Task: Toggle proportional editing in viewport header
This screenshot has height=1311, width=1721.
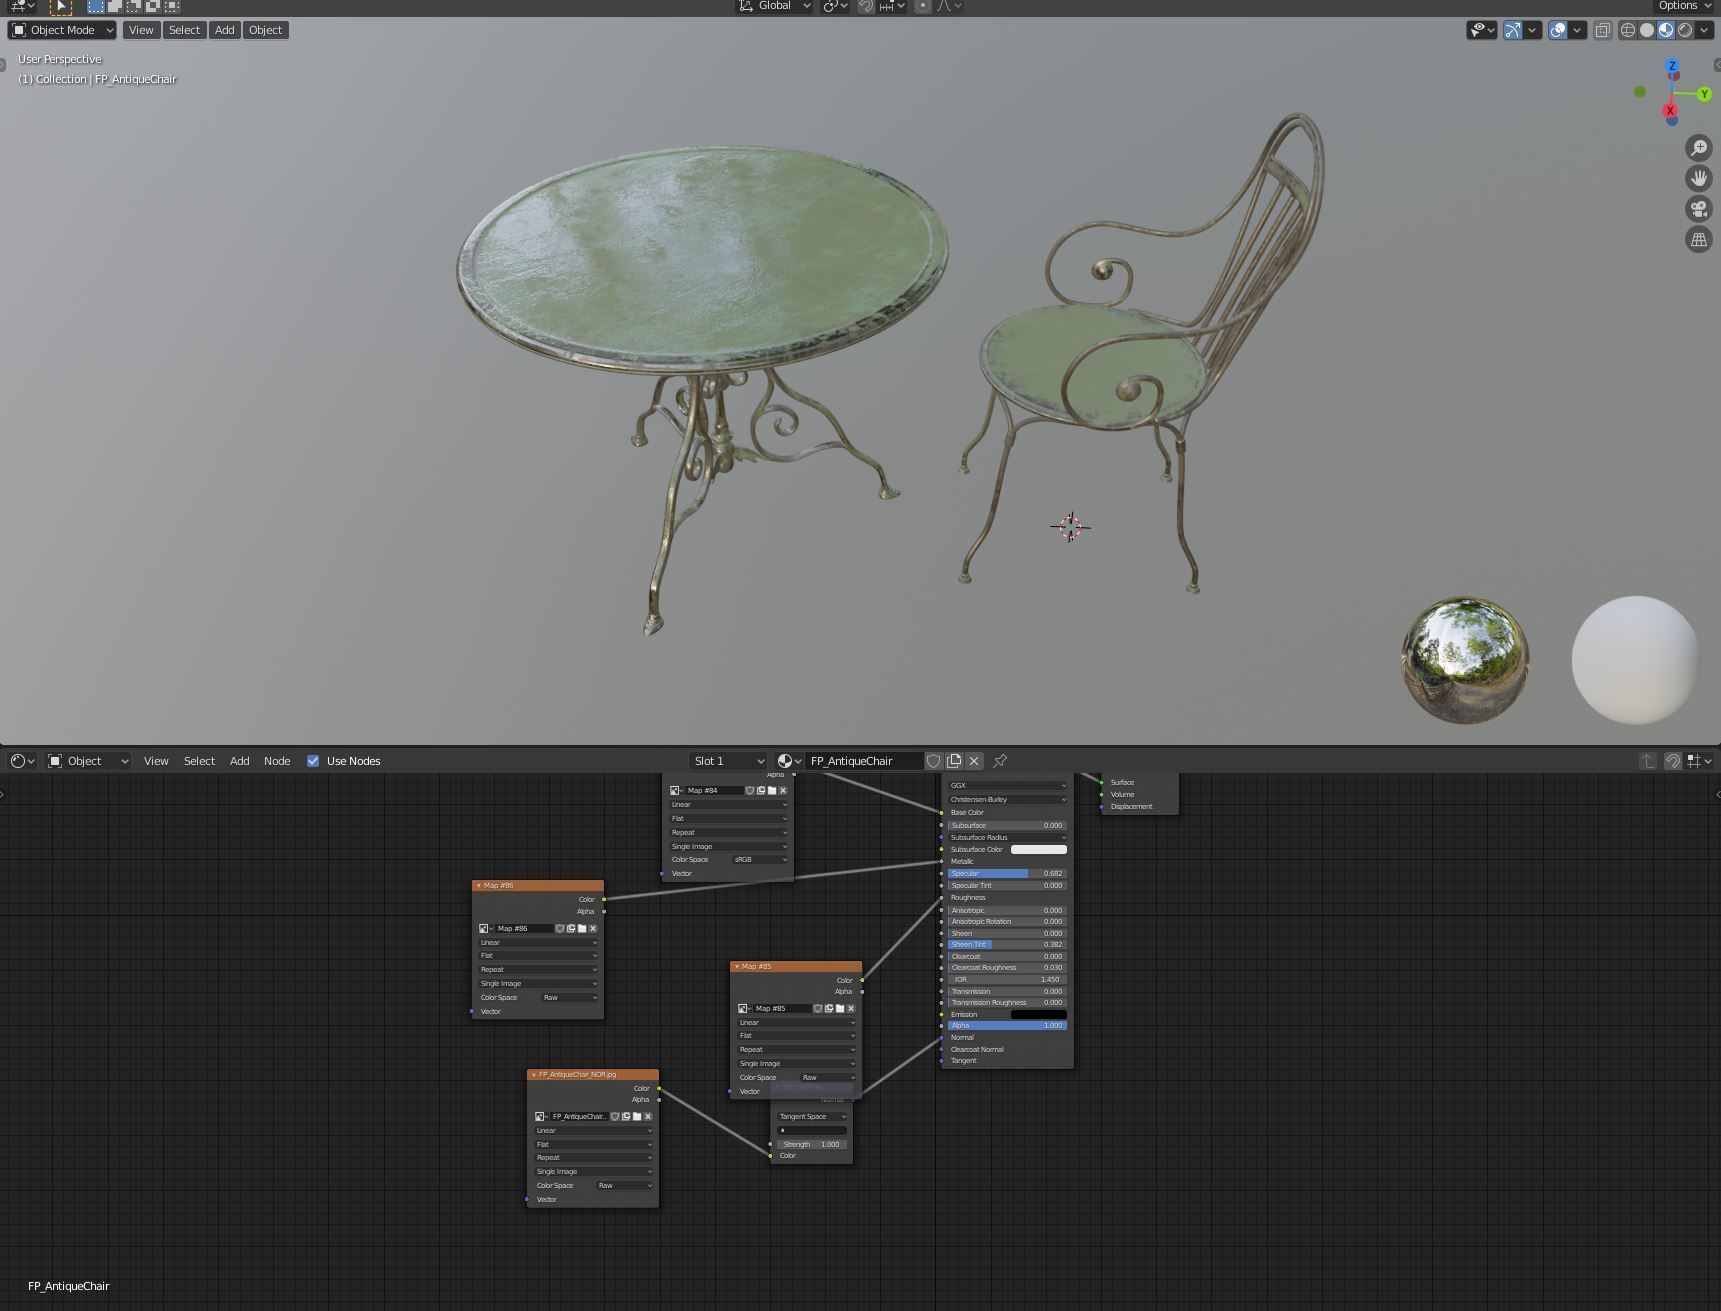Action: click(923, 6)
